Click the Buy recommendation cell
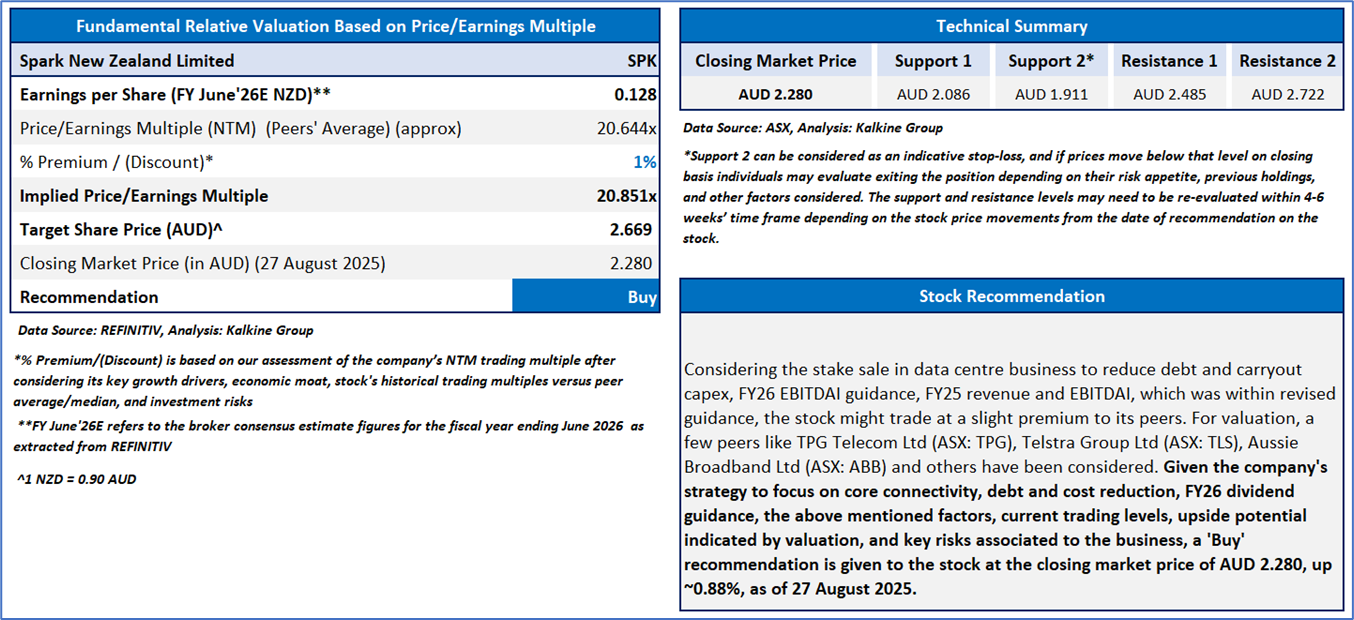The width and height of the screenshot is (1354, 620). click(x=585, y=297)
